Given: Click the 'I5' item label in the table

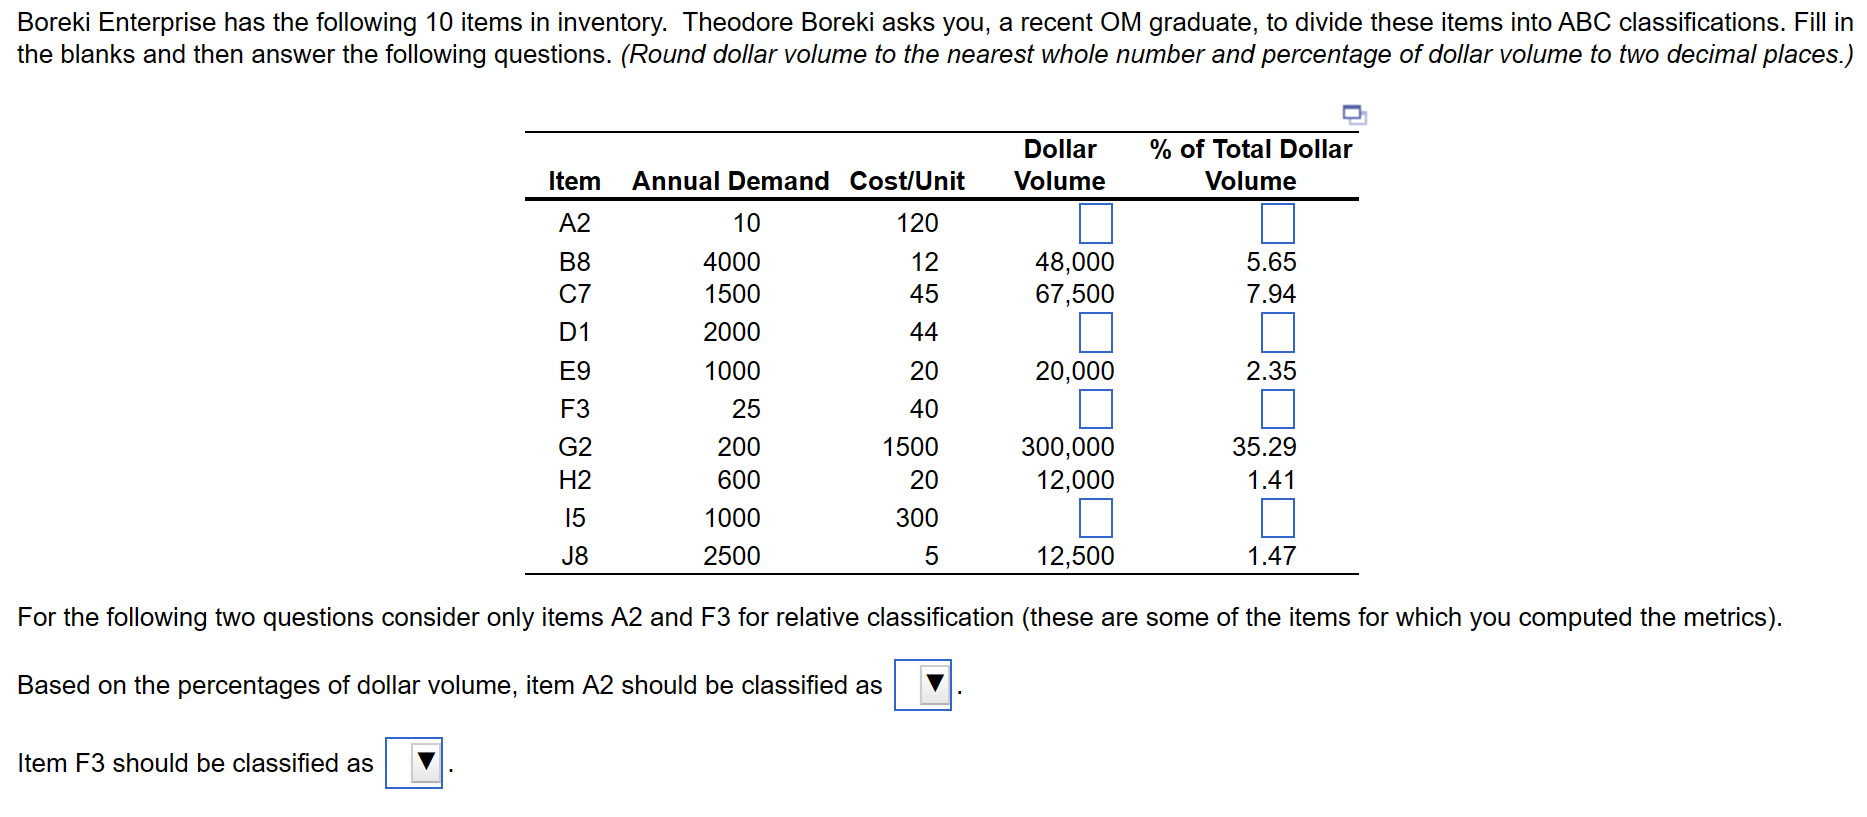Looking at the screenshot, I should 574,518.
